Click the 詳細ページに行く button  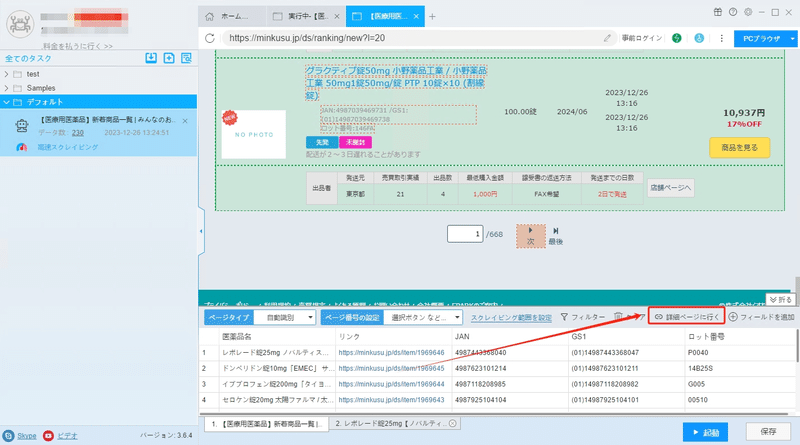(687, 317)
